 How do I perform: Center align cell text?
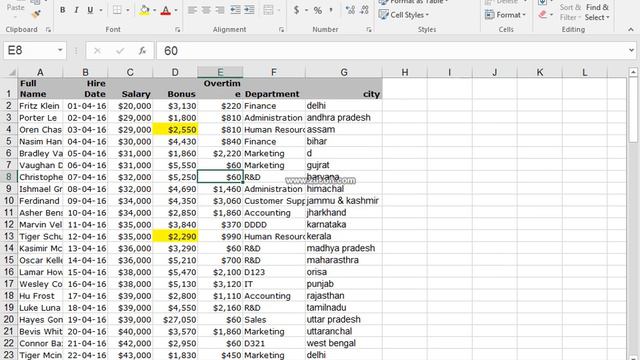pyautogui.click(x=206, y=10)
